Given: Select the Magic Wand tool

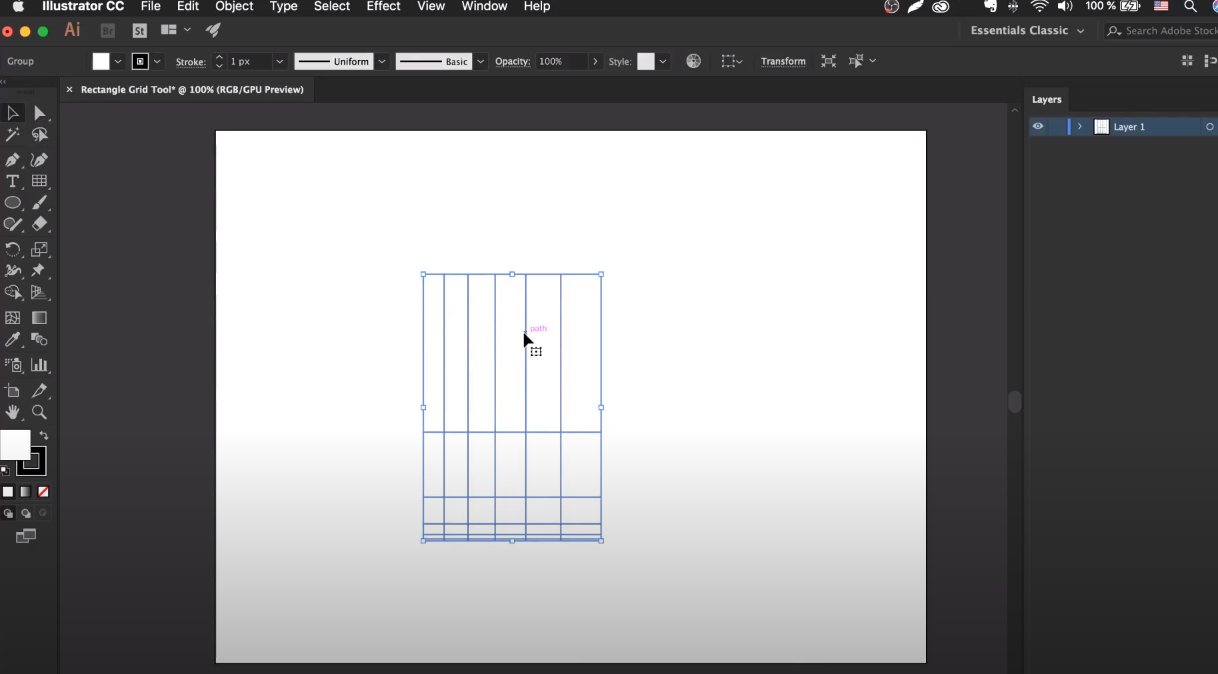Looking at the screenshot, I should pyautogui.click(x=12, y=135).
